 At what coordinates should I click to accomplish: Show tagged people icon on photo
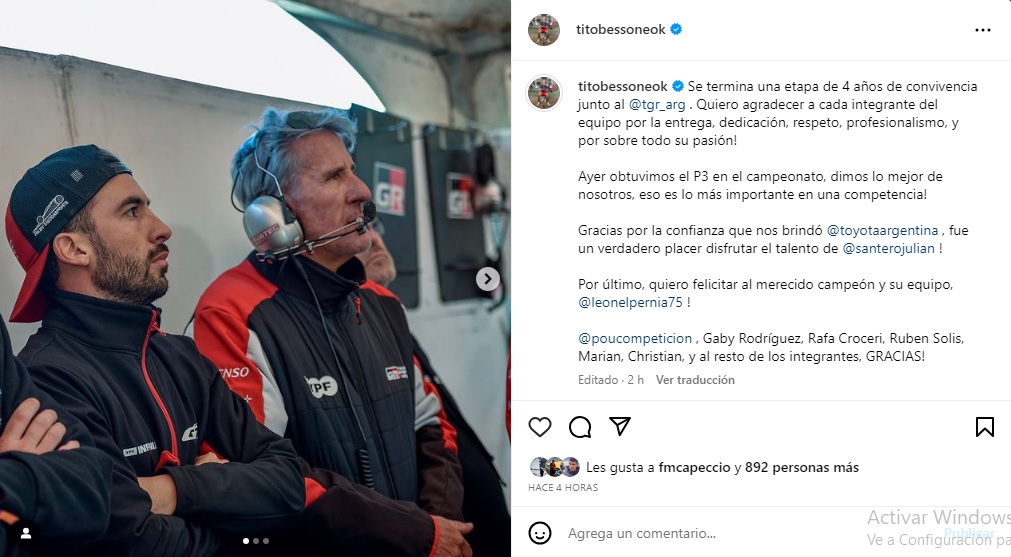click(x=26, y=533)
